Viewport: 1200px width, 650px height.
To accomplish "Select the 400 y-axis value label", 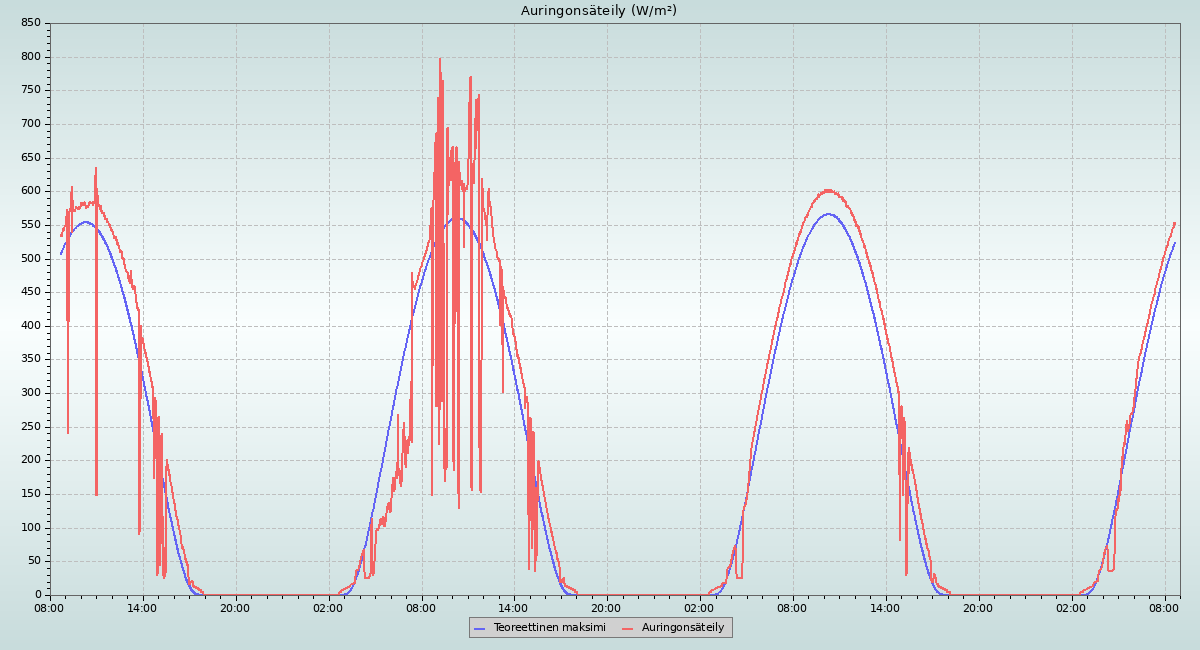I will (31, 326).
